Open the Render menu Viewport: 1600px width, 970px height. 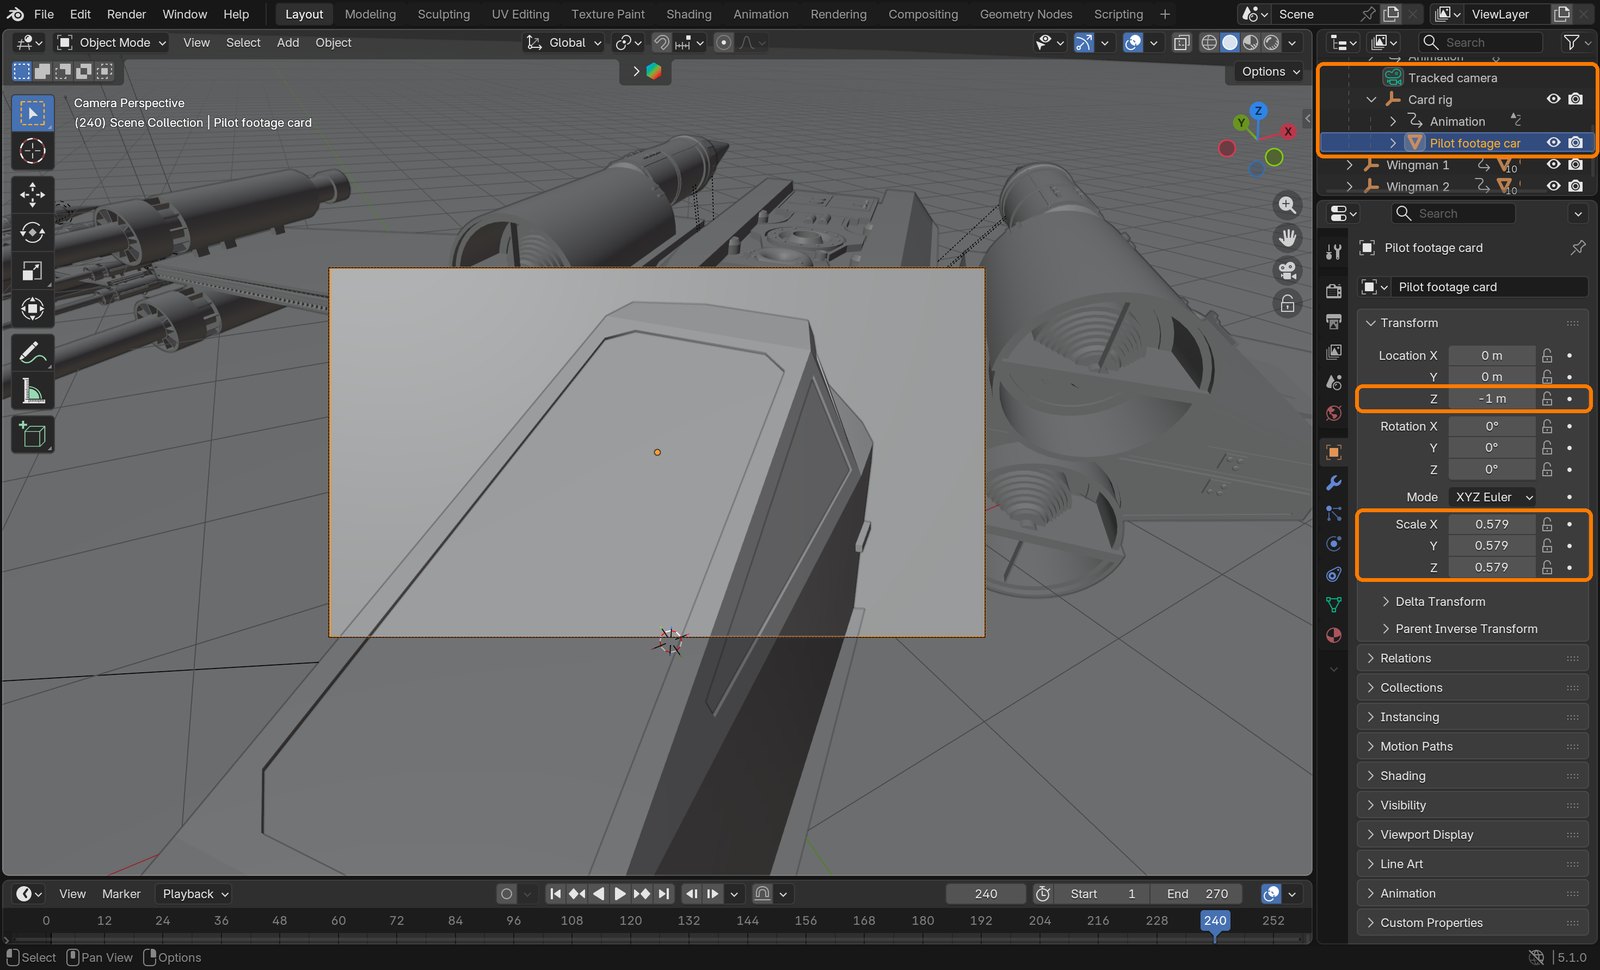pyautogui.click(x=126, y=14)
